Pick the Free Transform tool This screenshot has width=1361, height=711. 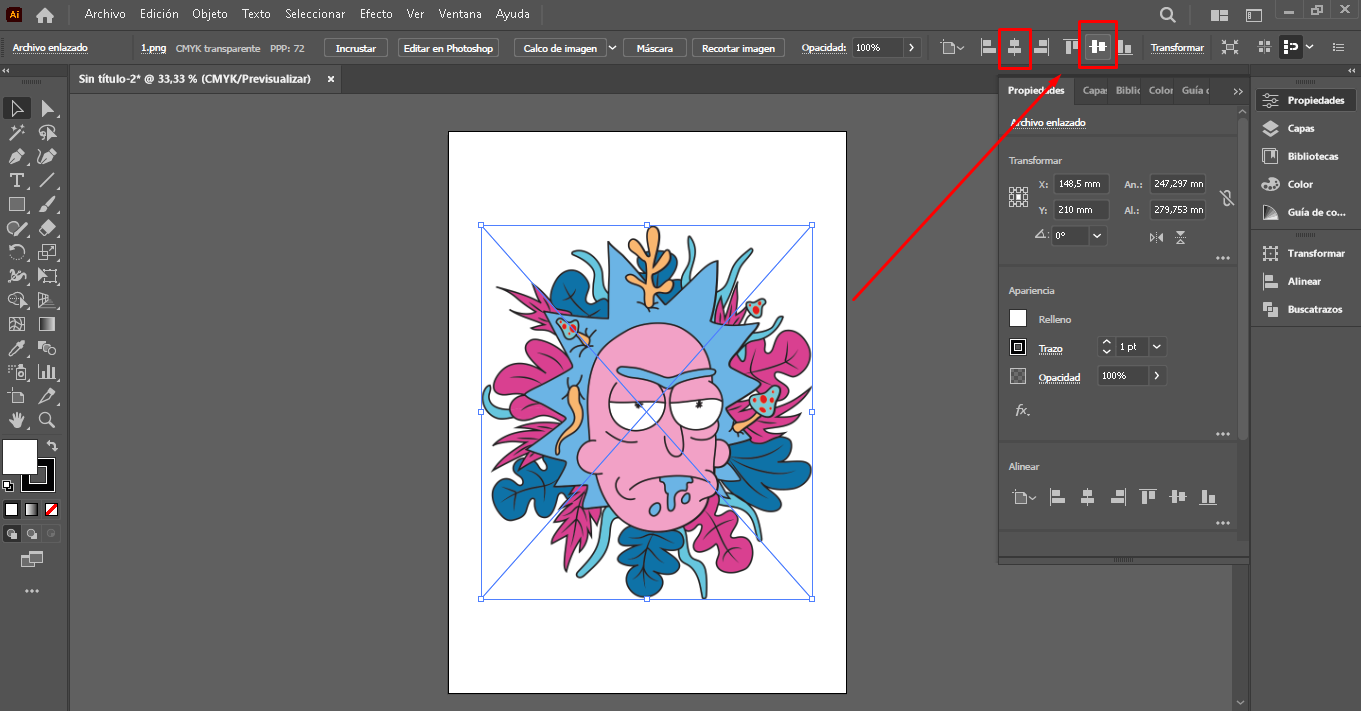click(47, 276)
